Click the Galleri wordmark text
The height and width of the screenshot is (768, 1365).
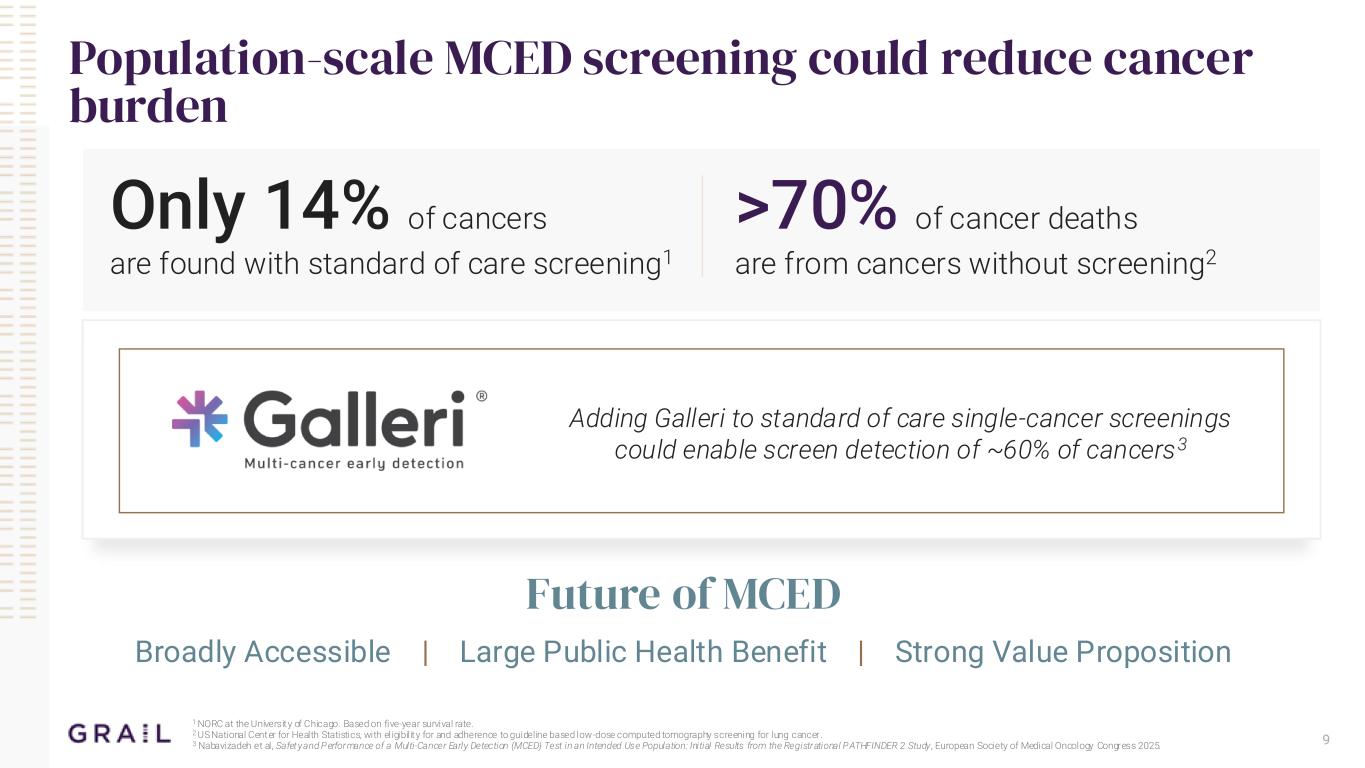tap(354, 420)
